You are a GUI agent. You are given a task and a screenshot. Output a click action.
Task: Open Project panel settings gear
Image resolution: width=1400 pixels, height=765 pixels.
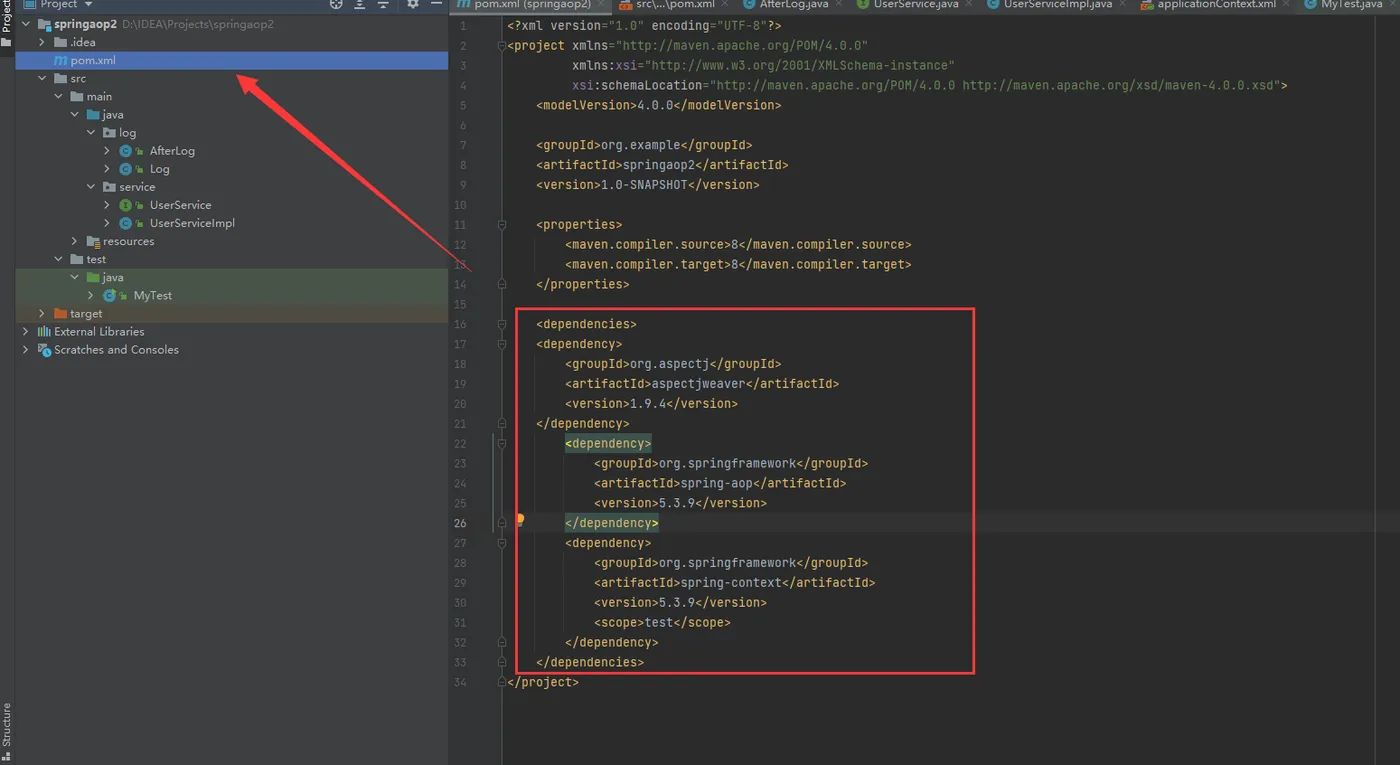412,4
